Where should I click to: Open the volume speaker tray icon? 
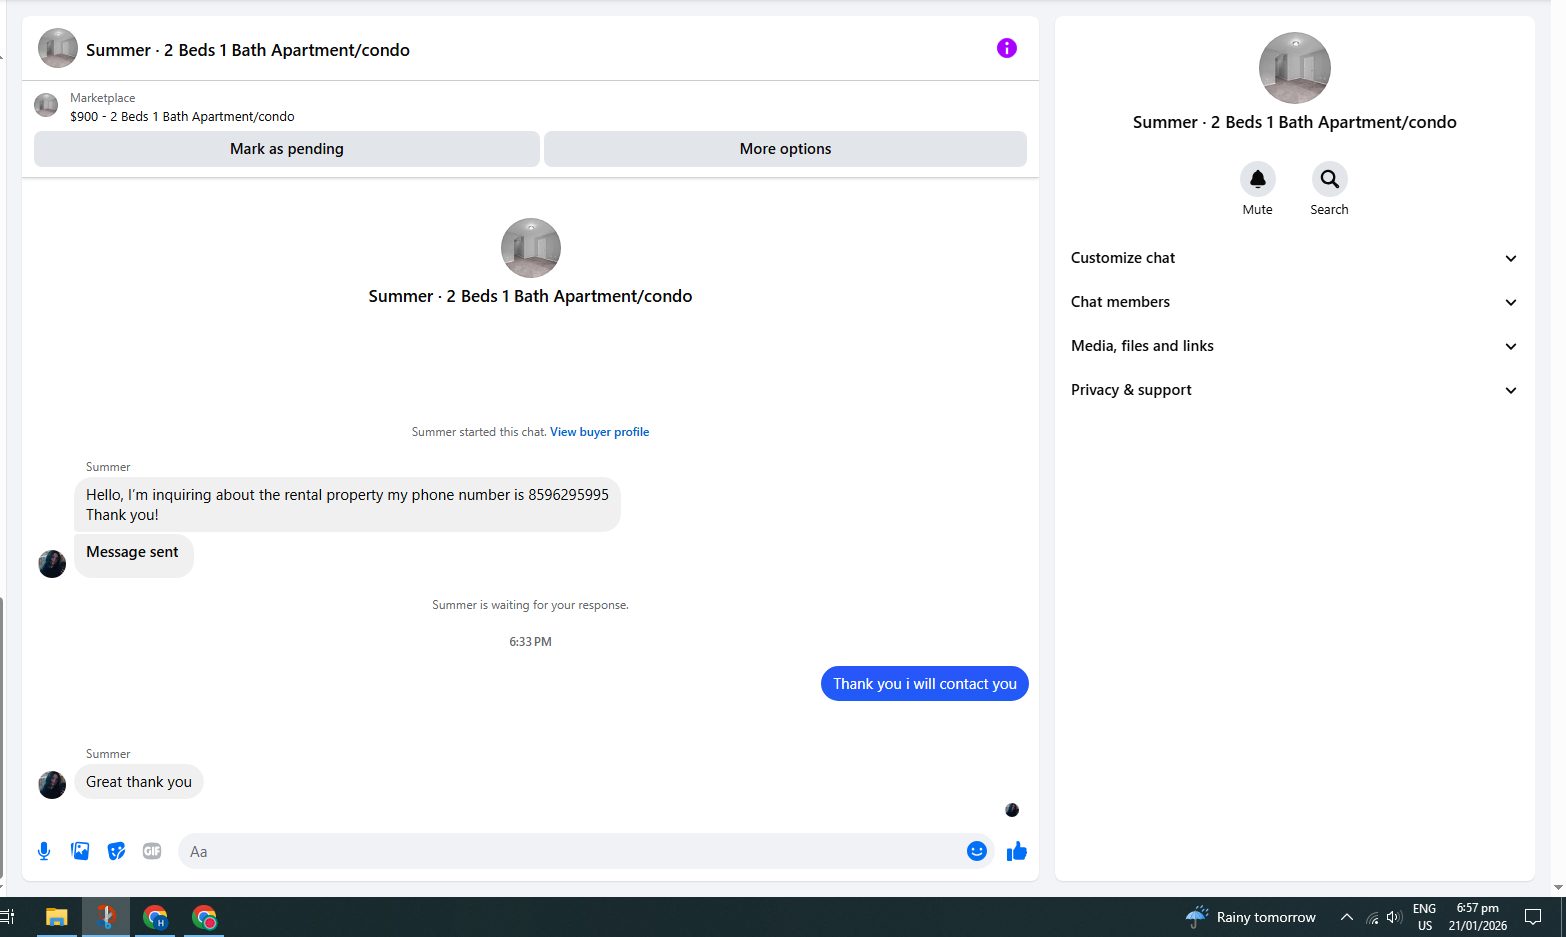click(x=1394, y=917)
